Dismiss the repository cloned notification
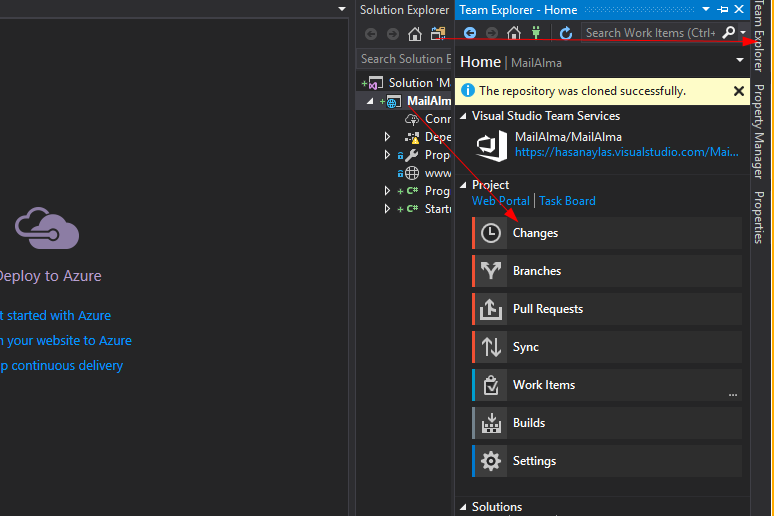Viewport: 774px width, 516px height. [x=738, y=91]
